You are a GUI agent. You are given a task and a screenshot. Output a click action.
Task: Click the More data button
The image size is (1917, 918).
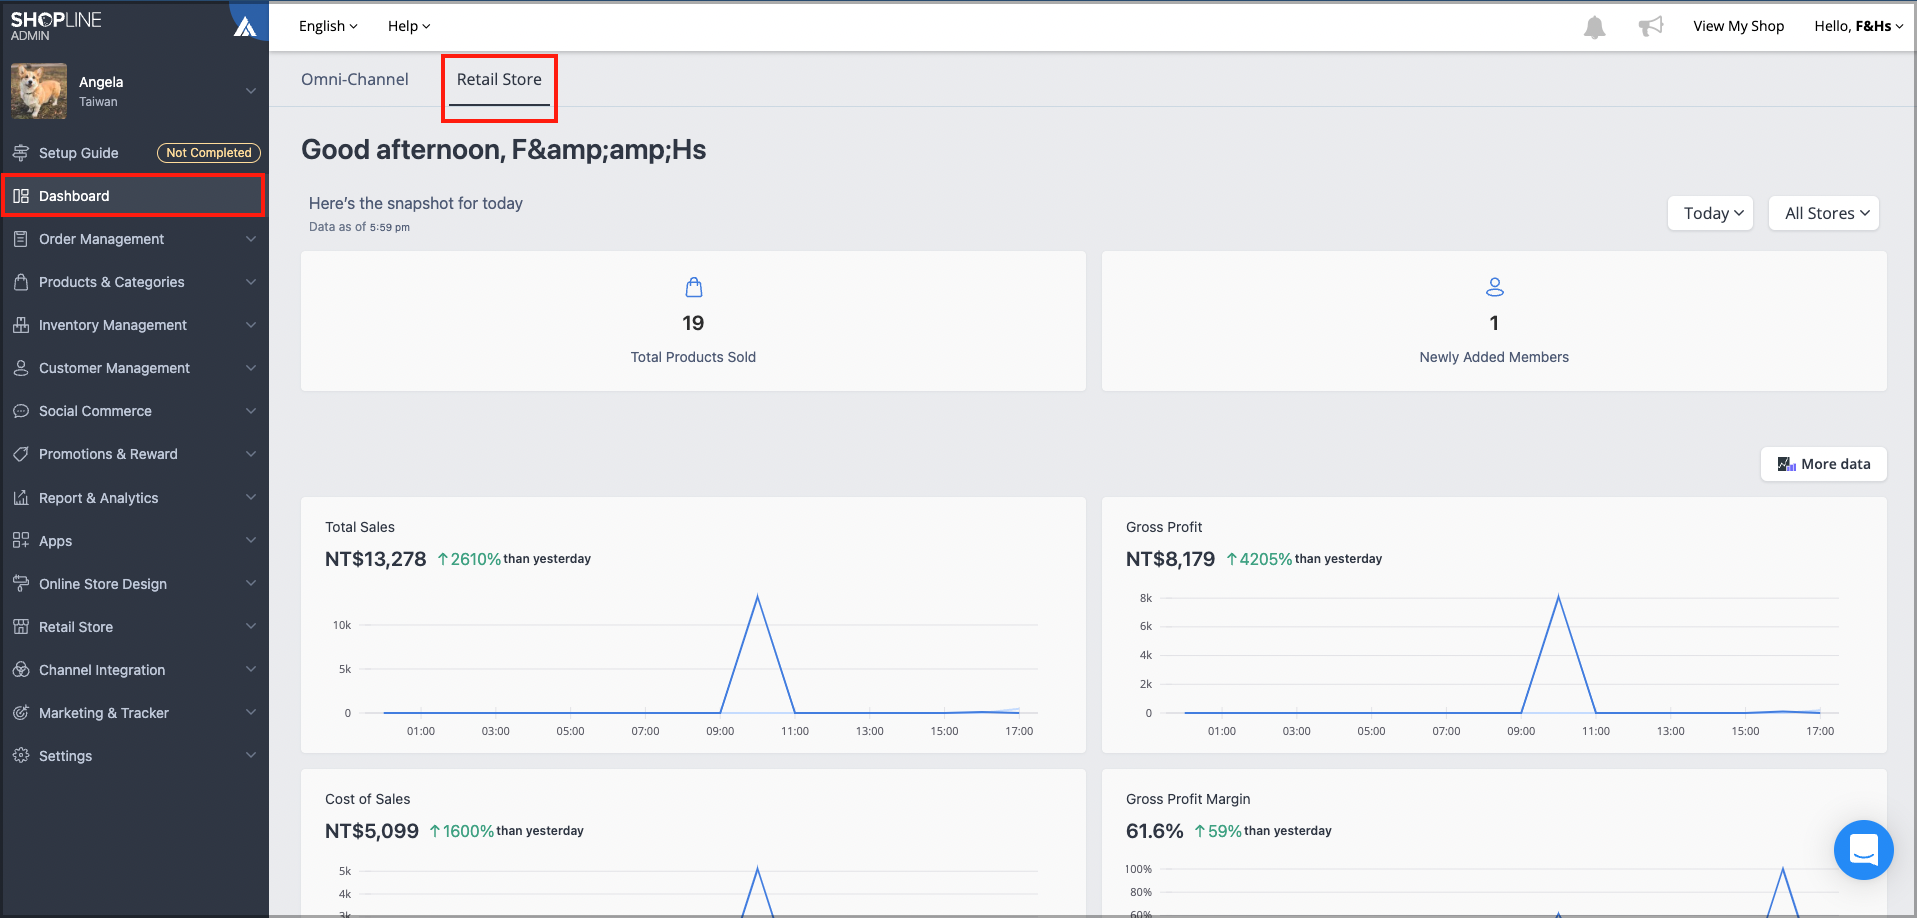pyautogui.click(x=1823, y=464)
